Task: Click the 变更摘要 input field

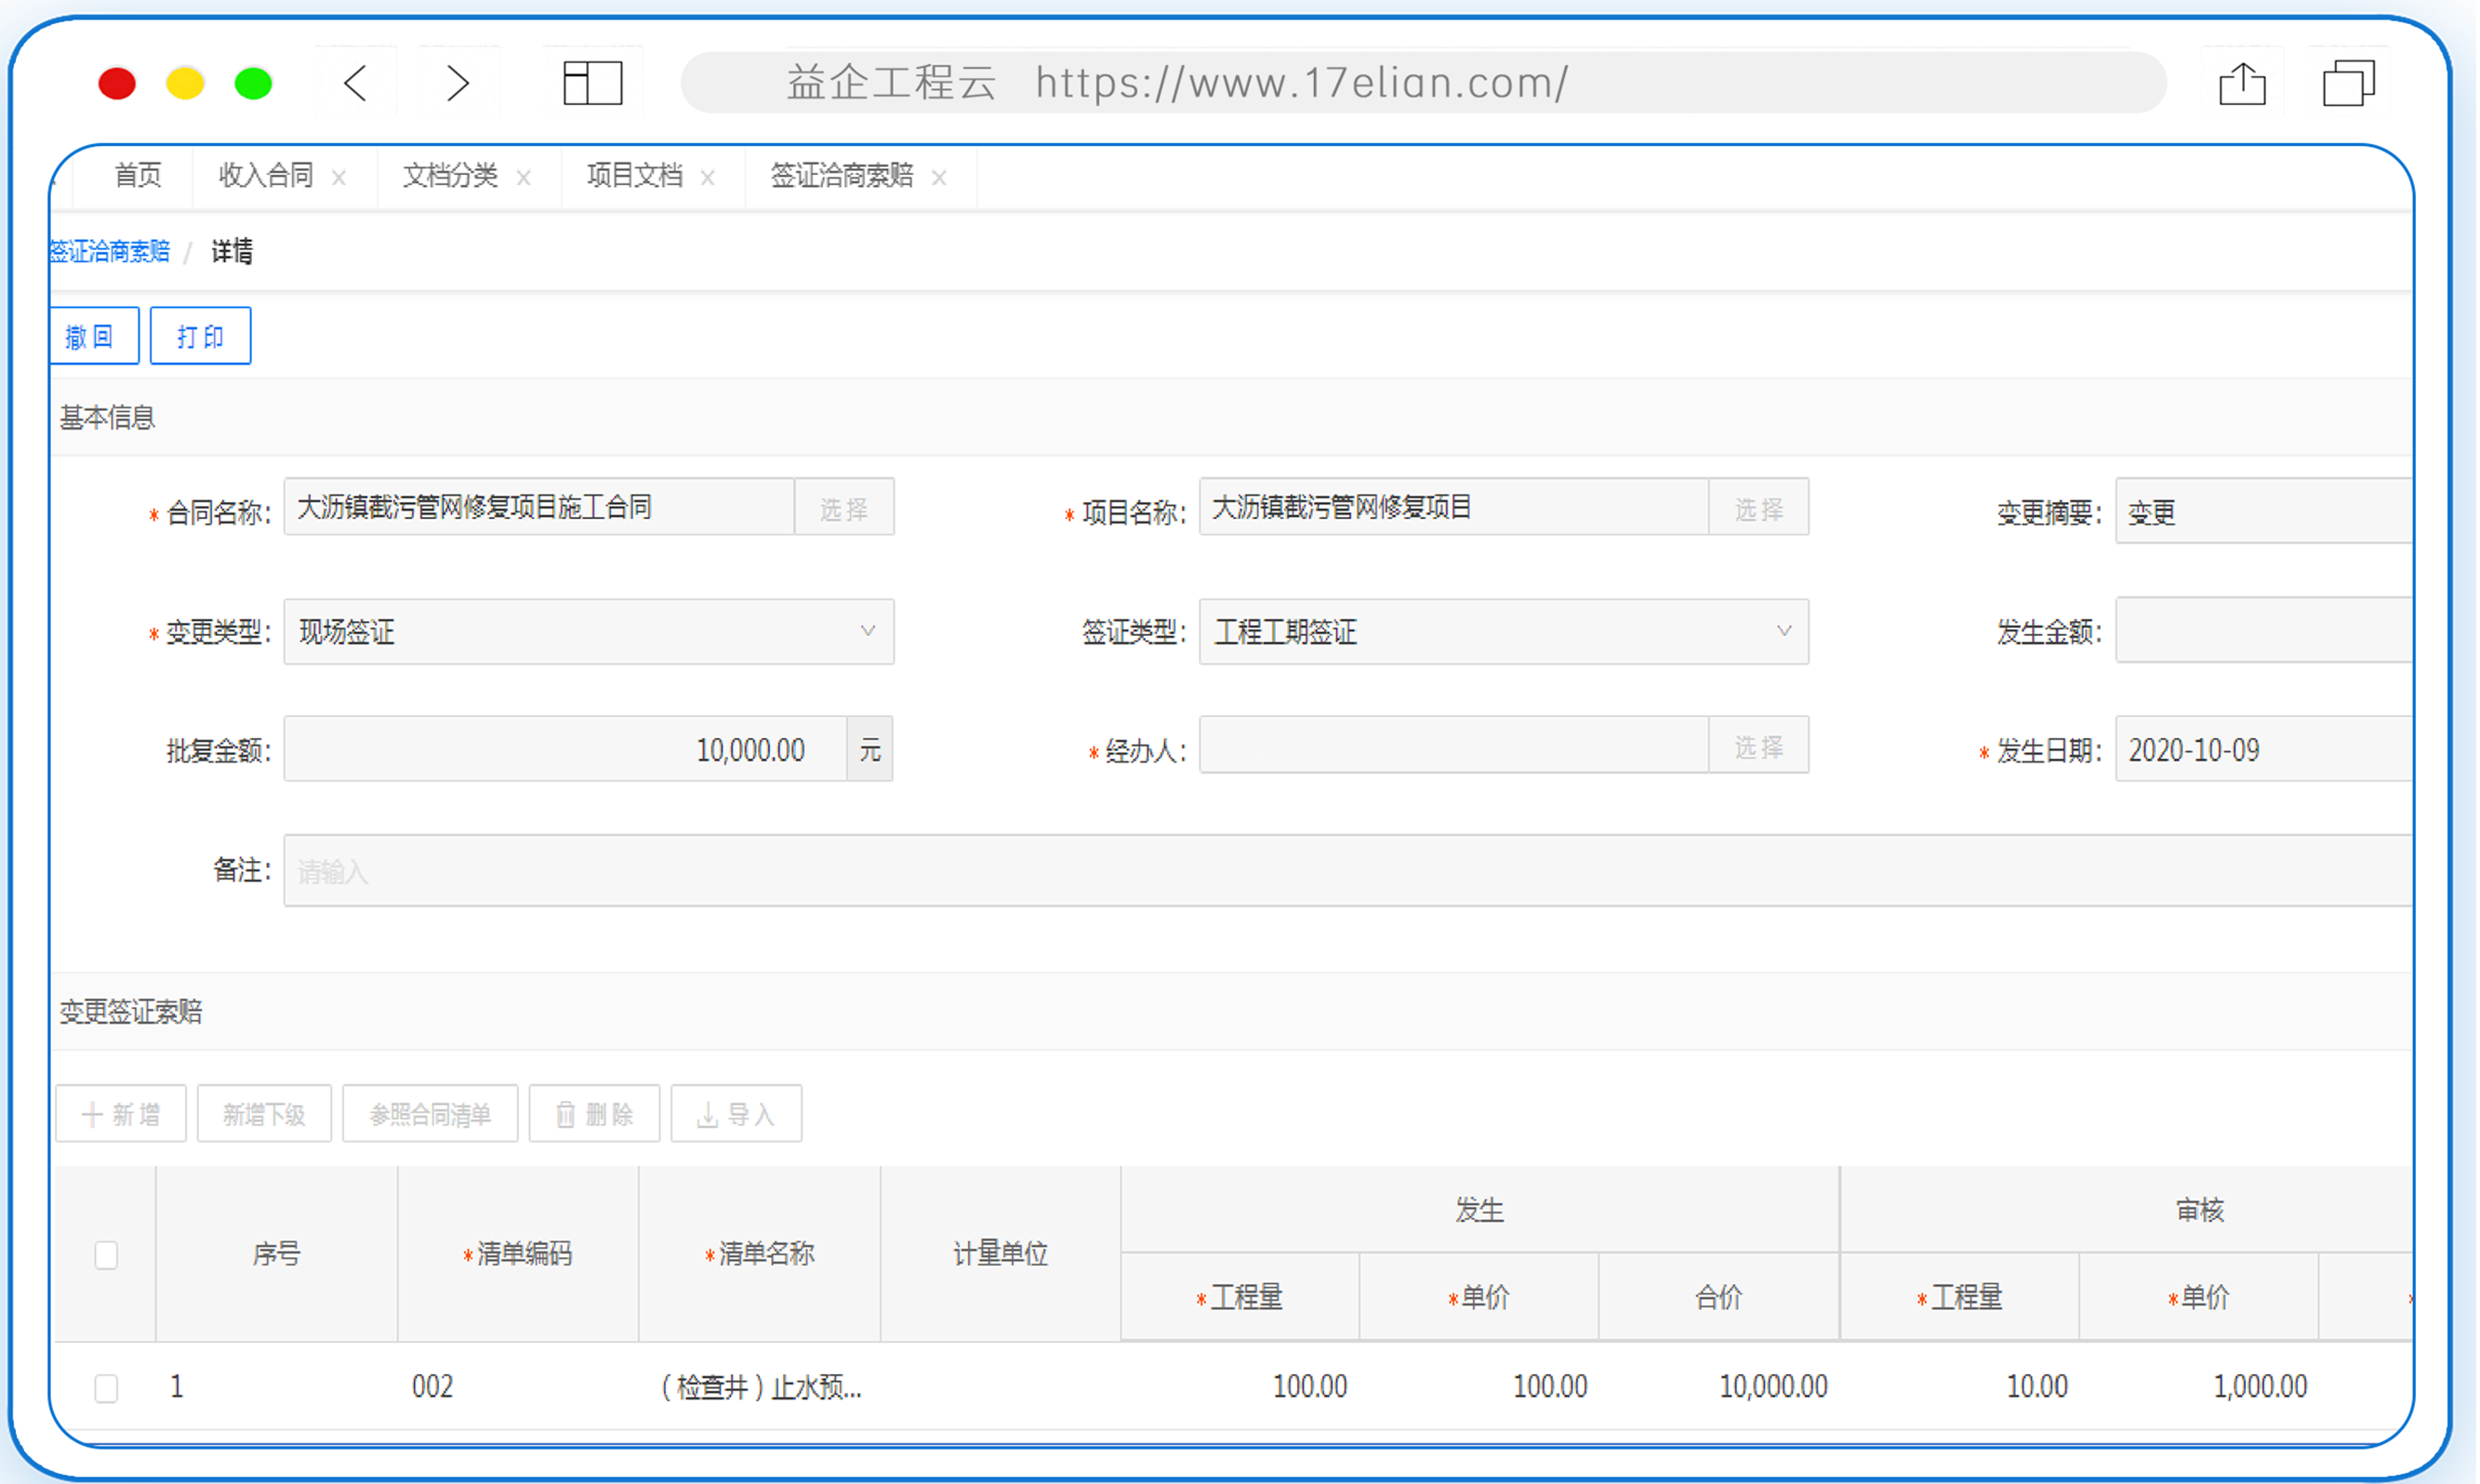Action: click(x=2265, y=512)
